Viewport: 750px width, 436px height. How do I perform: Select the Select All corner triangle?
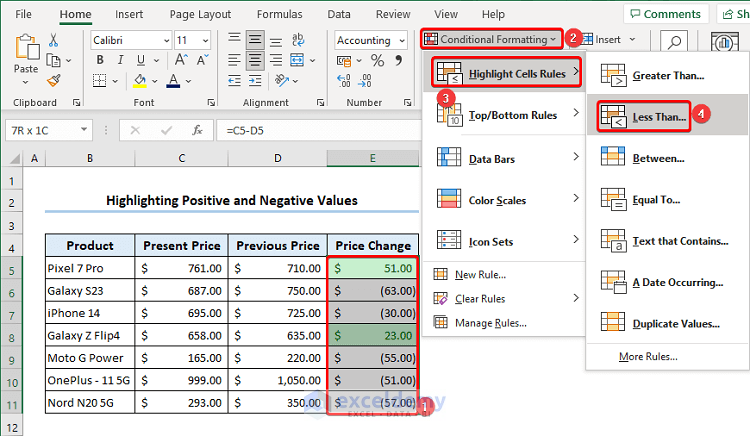[x=14, y=158]
